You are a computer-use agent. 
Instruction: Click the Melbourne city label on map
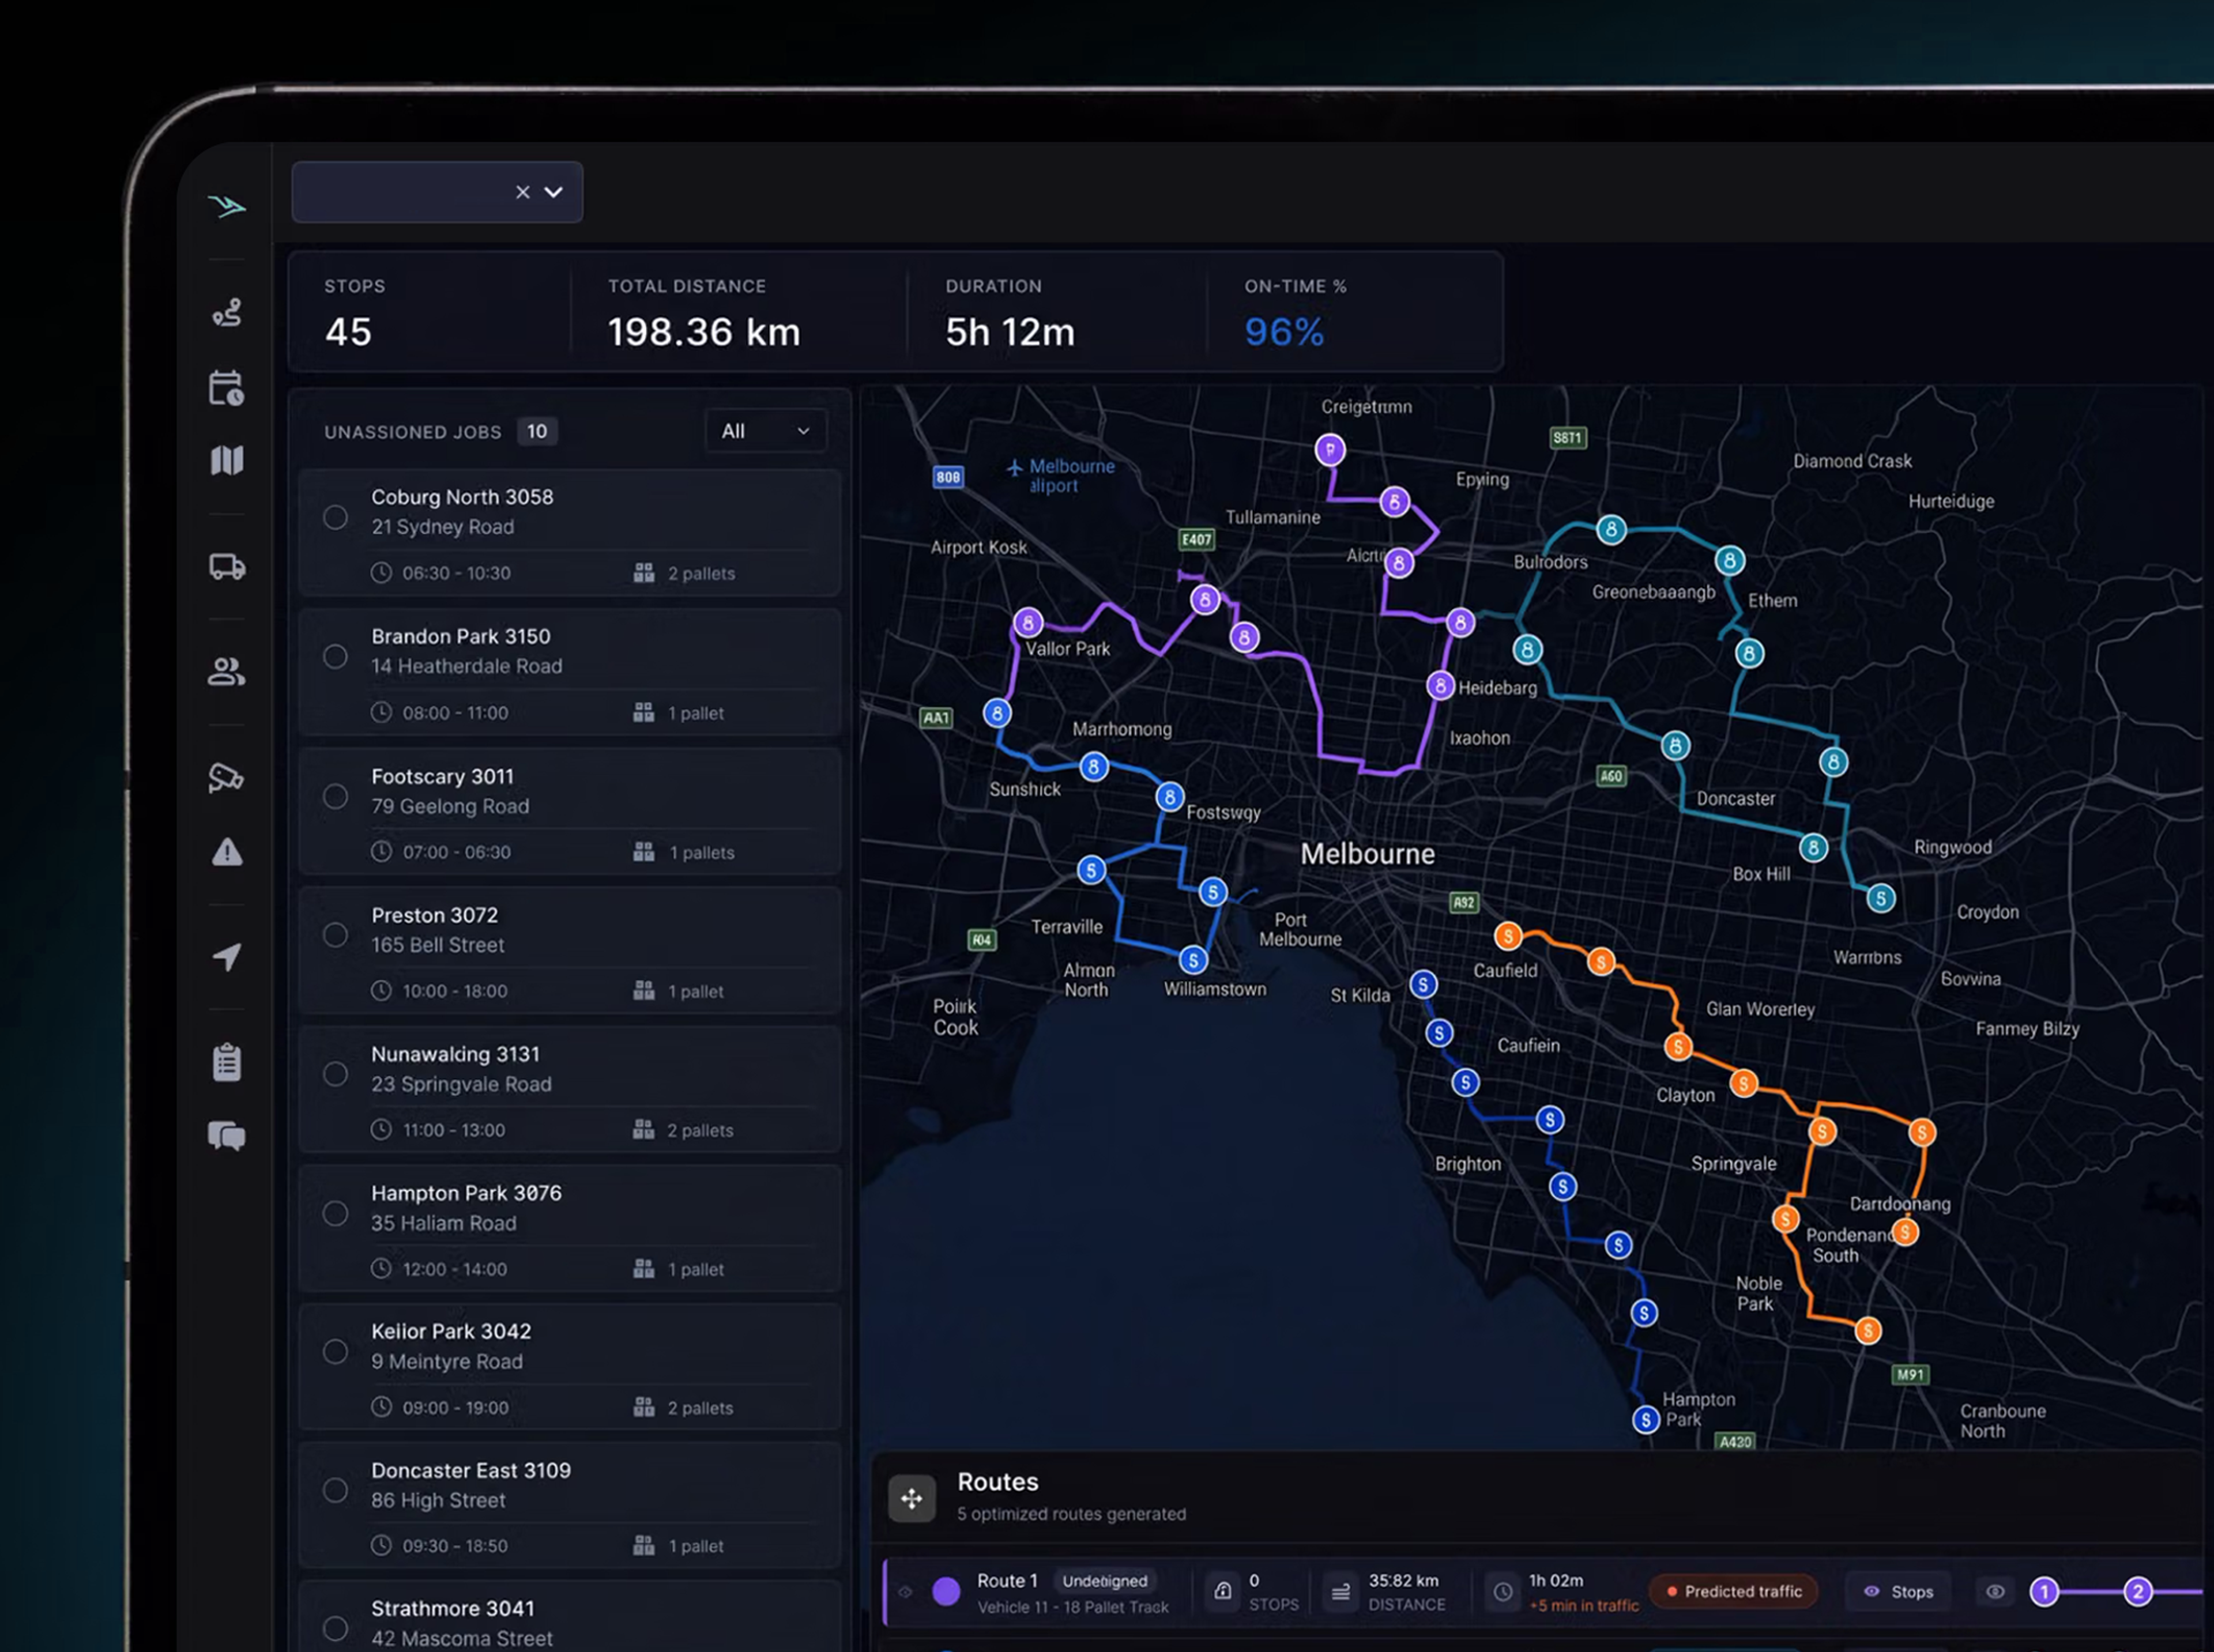(x=1367, y=854)
